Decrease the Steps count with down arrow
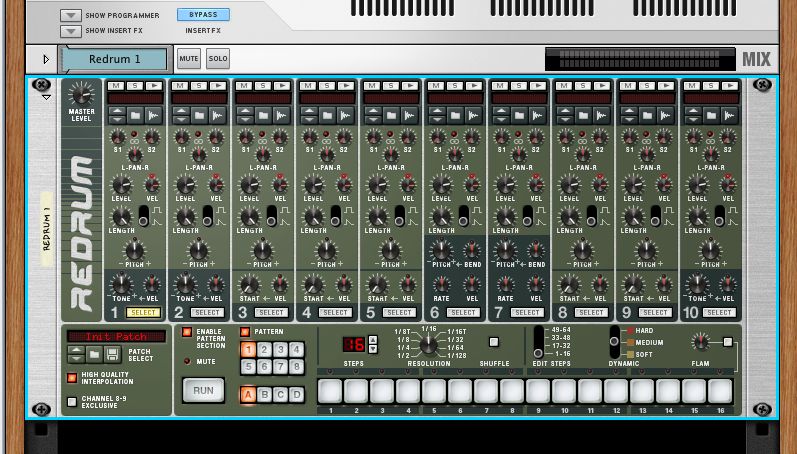 373,349
